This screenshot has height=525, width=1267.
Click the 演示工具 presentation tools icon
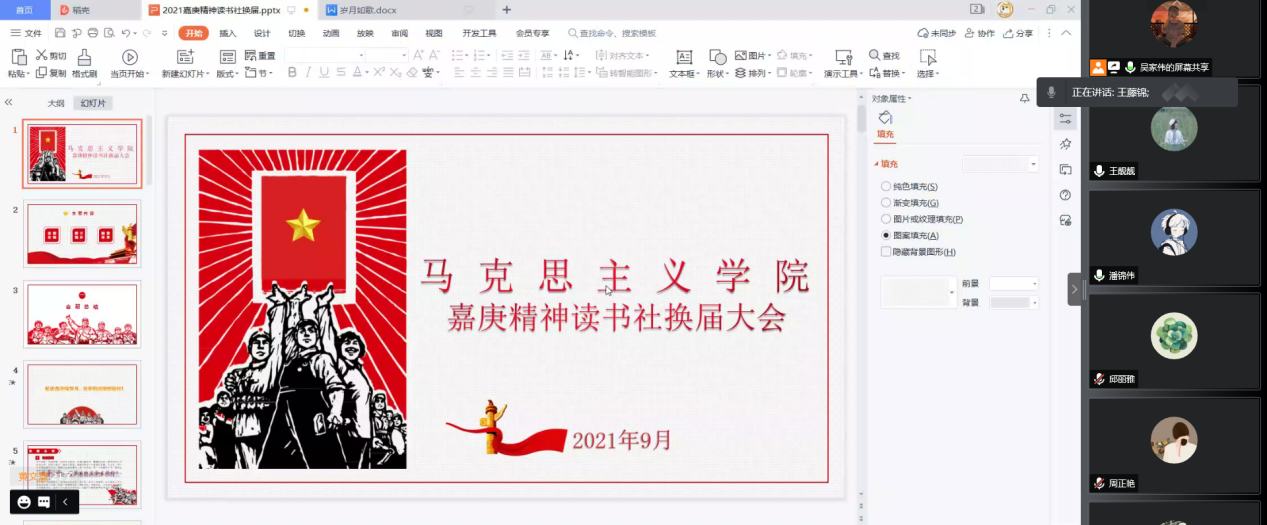coord(843,58)
